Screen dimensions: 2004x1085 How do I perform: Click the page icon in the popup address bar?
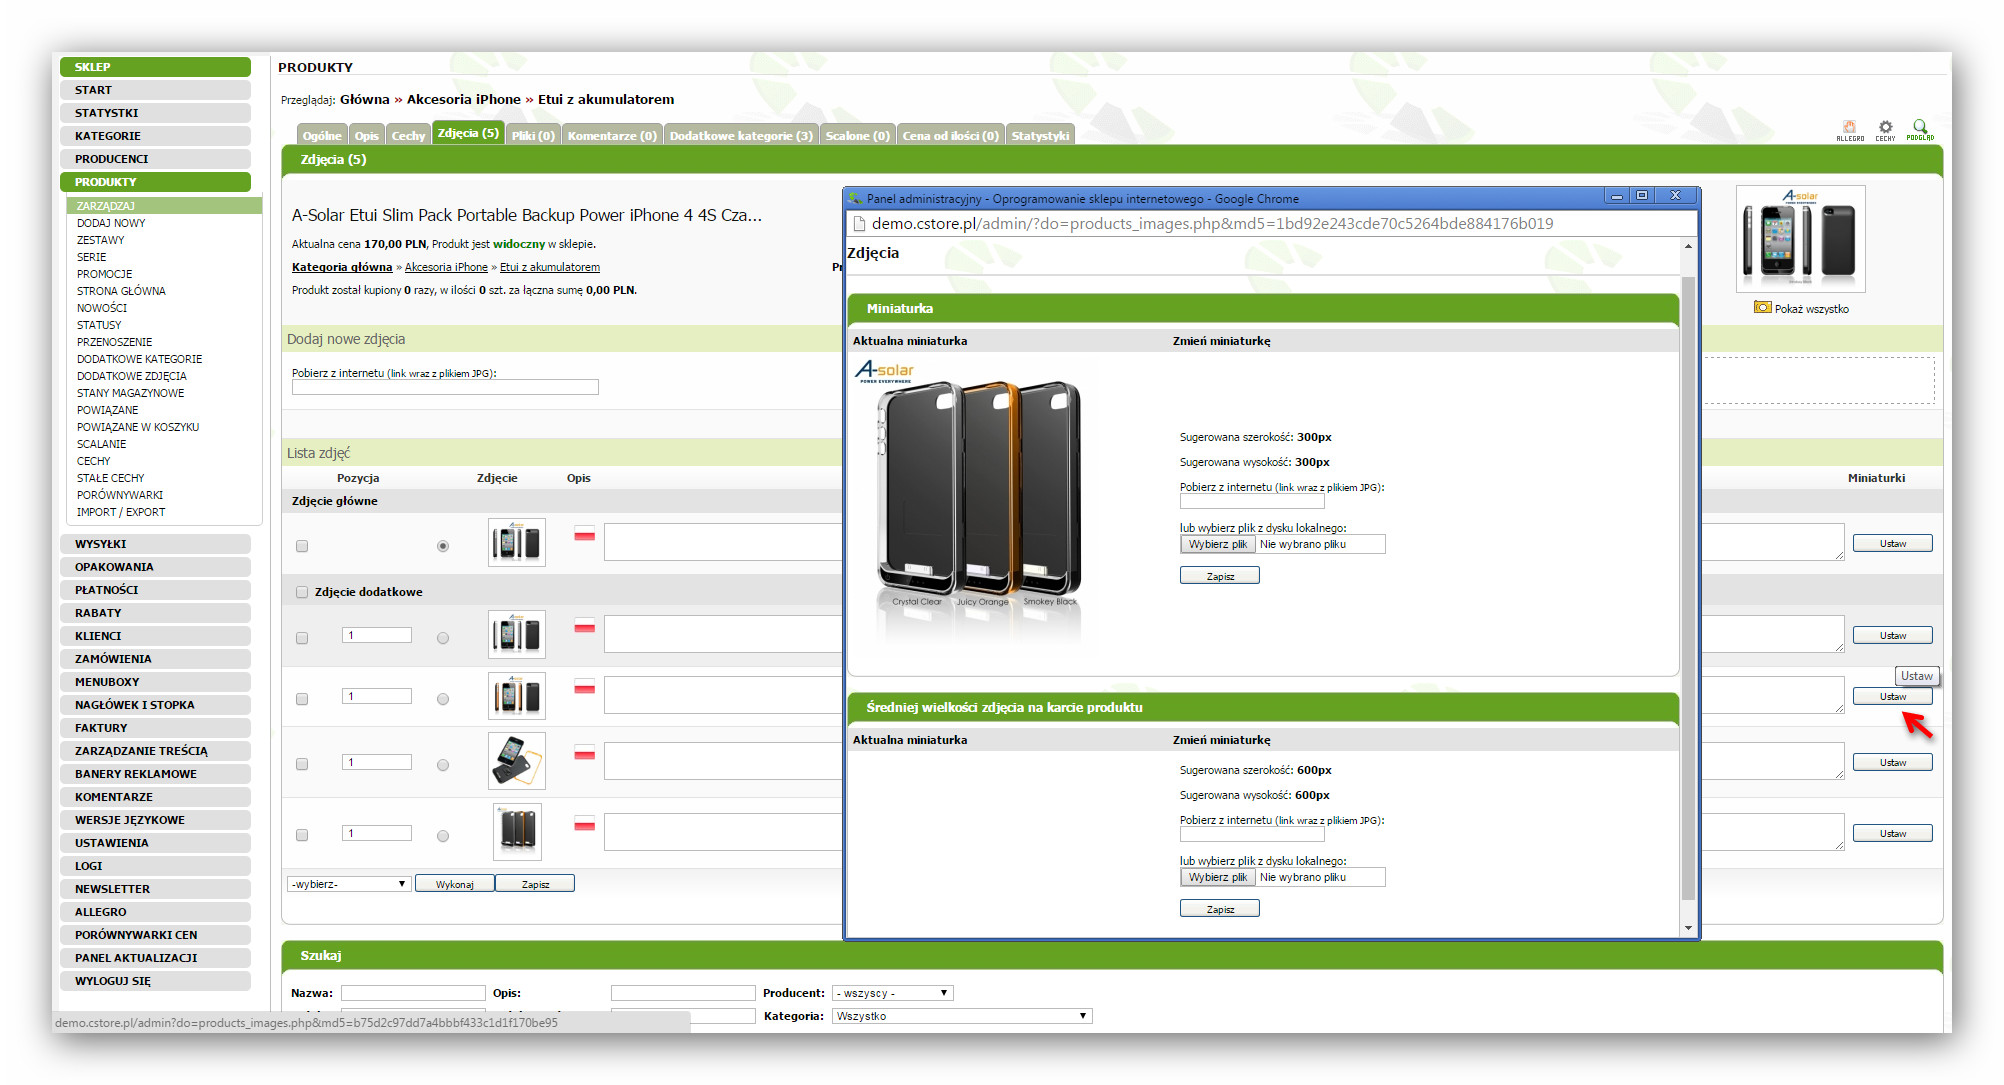click(x=858, y=224)
